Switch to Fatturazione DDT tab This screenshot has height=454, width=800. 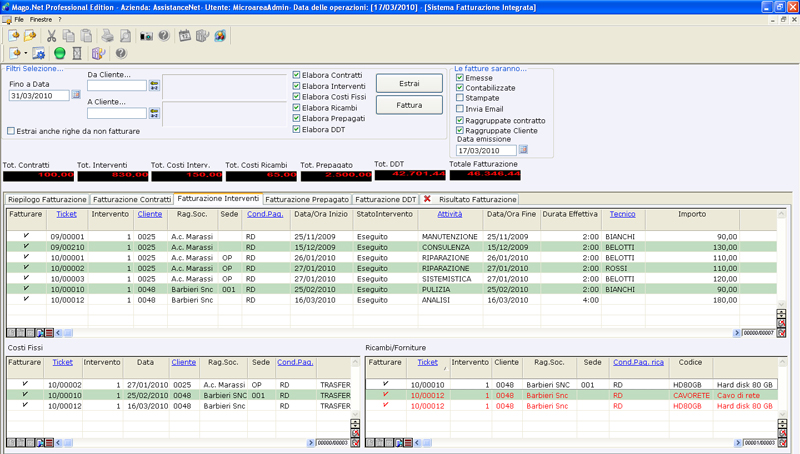coord(386,199)
